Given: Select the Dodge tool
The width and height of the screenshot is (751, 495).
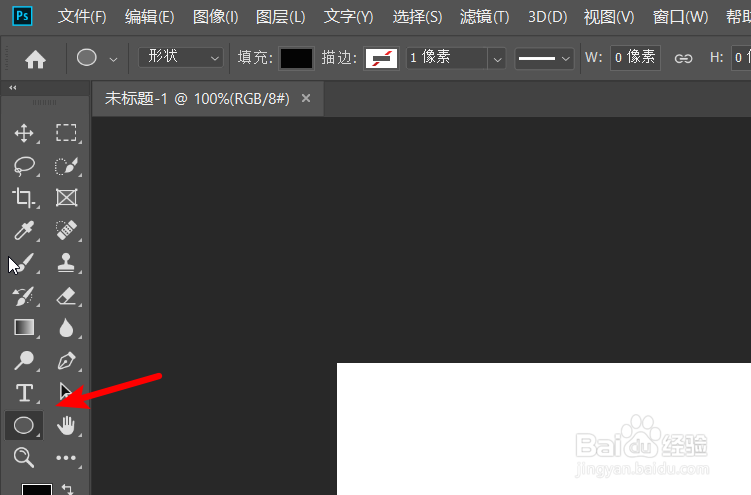Looking at the screenshot, I should (x=24, y=360).
